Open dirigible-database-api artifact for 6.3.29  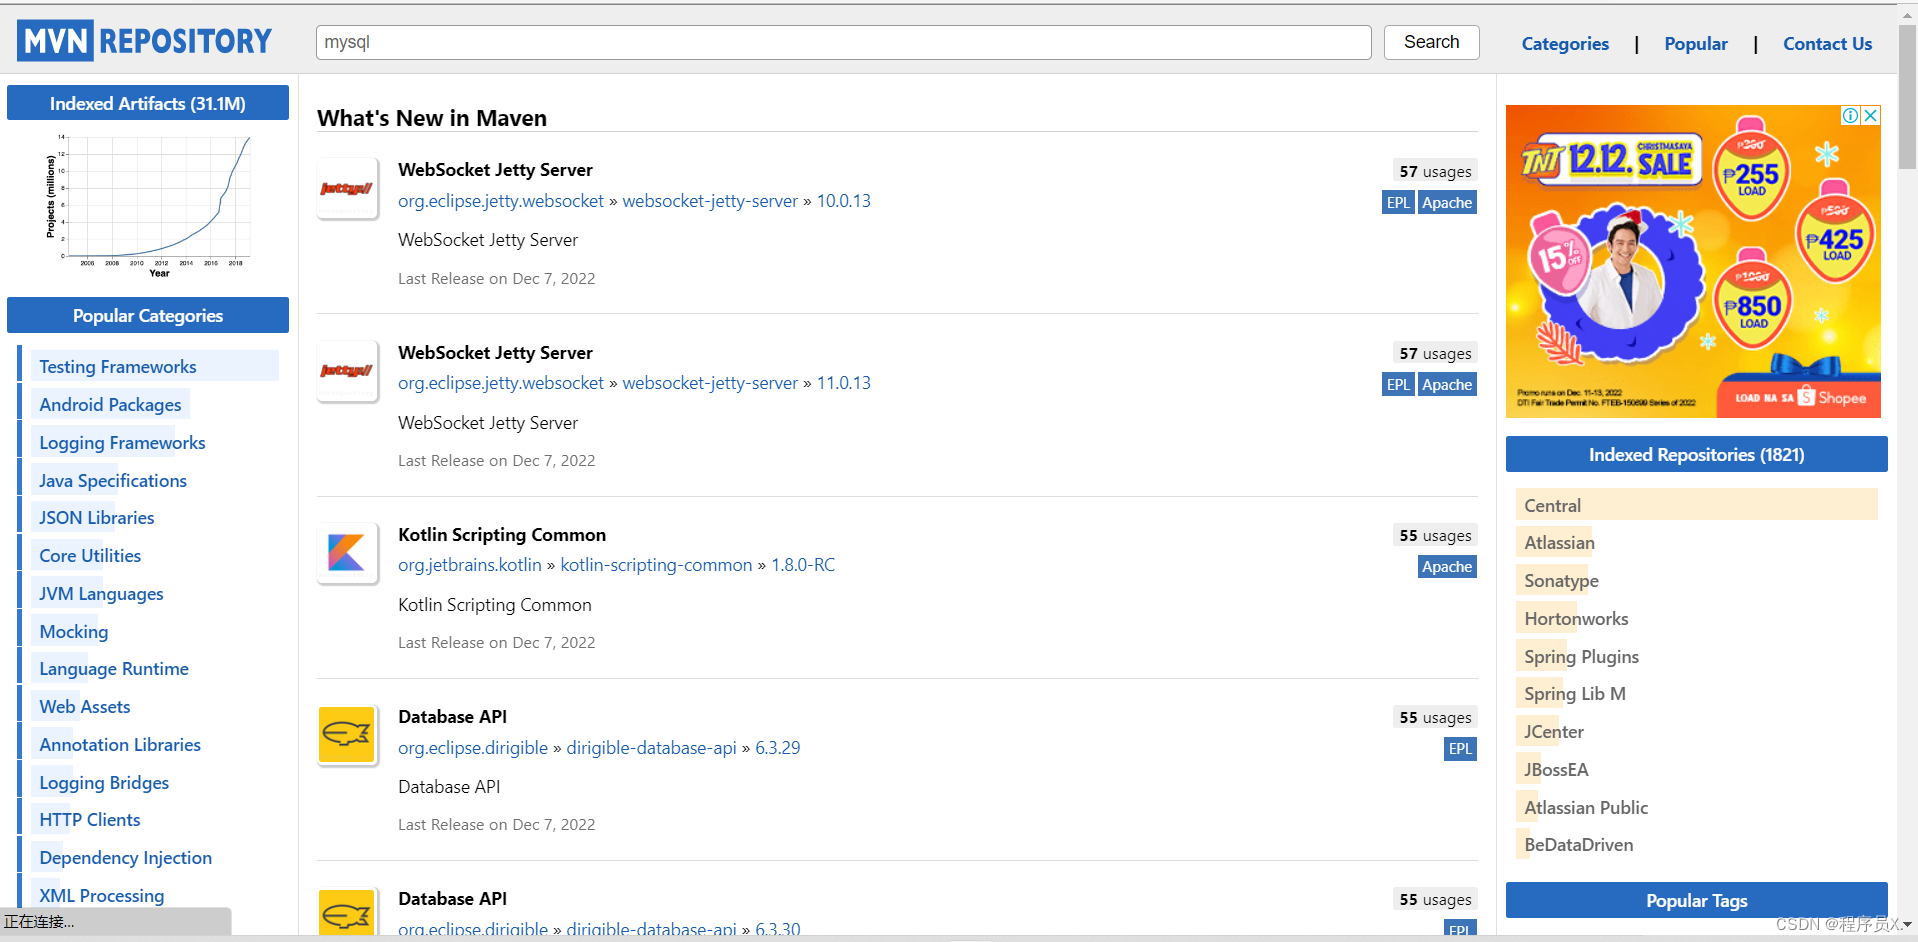click(651, 748)
